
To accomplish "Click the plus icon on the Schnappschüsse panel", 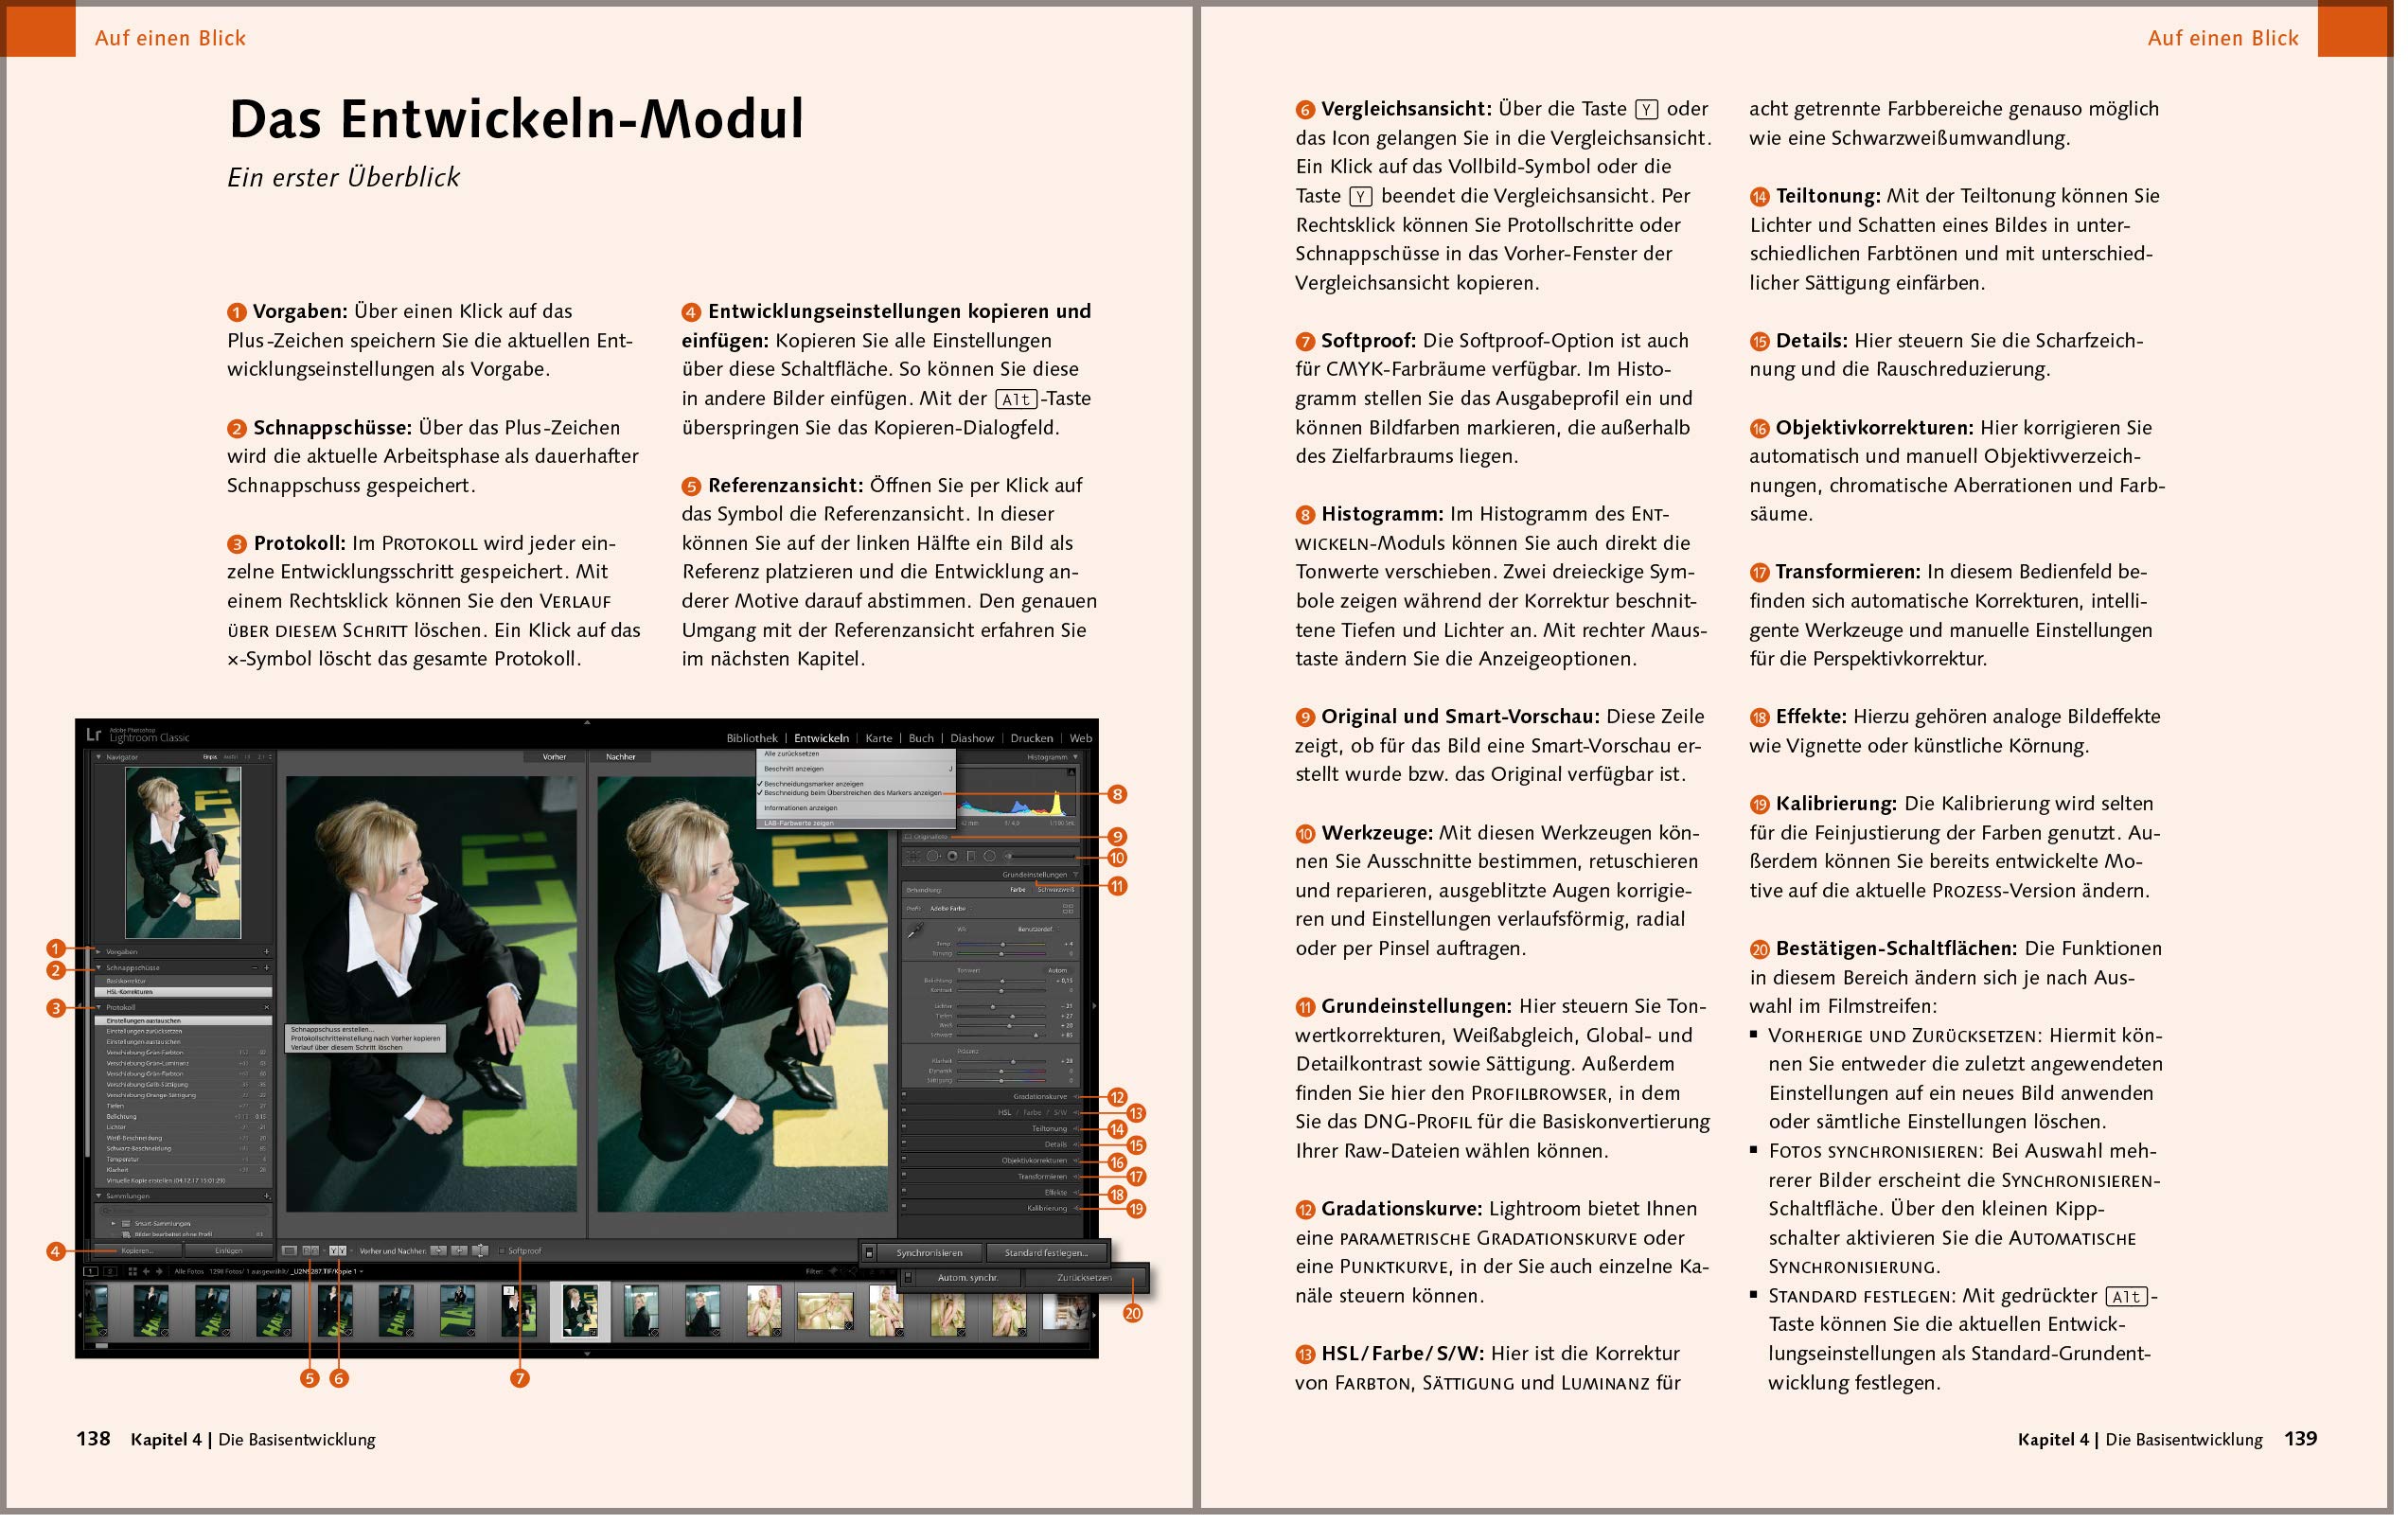I will (x=267, y=968).
